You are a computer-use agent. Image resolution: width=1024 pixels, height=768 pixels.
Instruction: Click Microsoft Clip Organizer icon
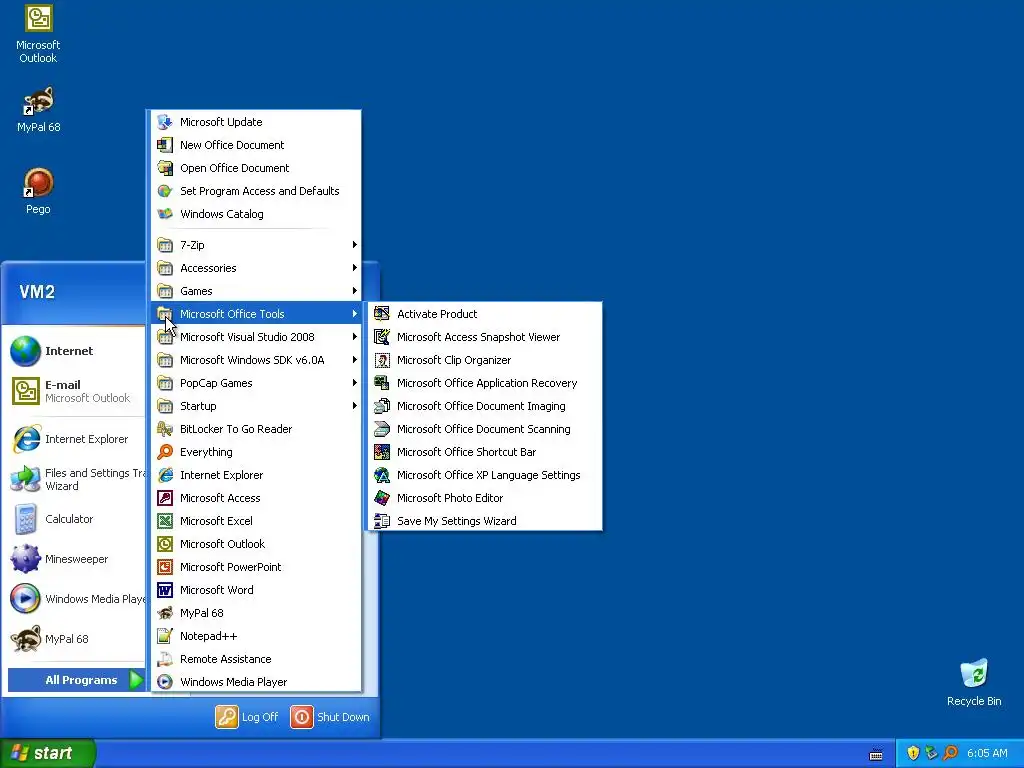pyautogui.click(x=382, y=360)
